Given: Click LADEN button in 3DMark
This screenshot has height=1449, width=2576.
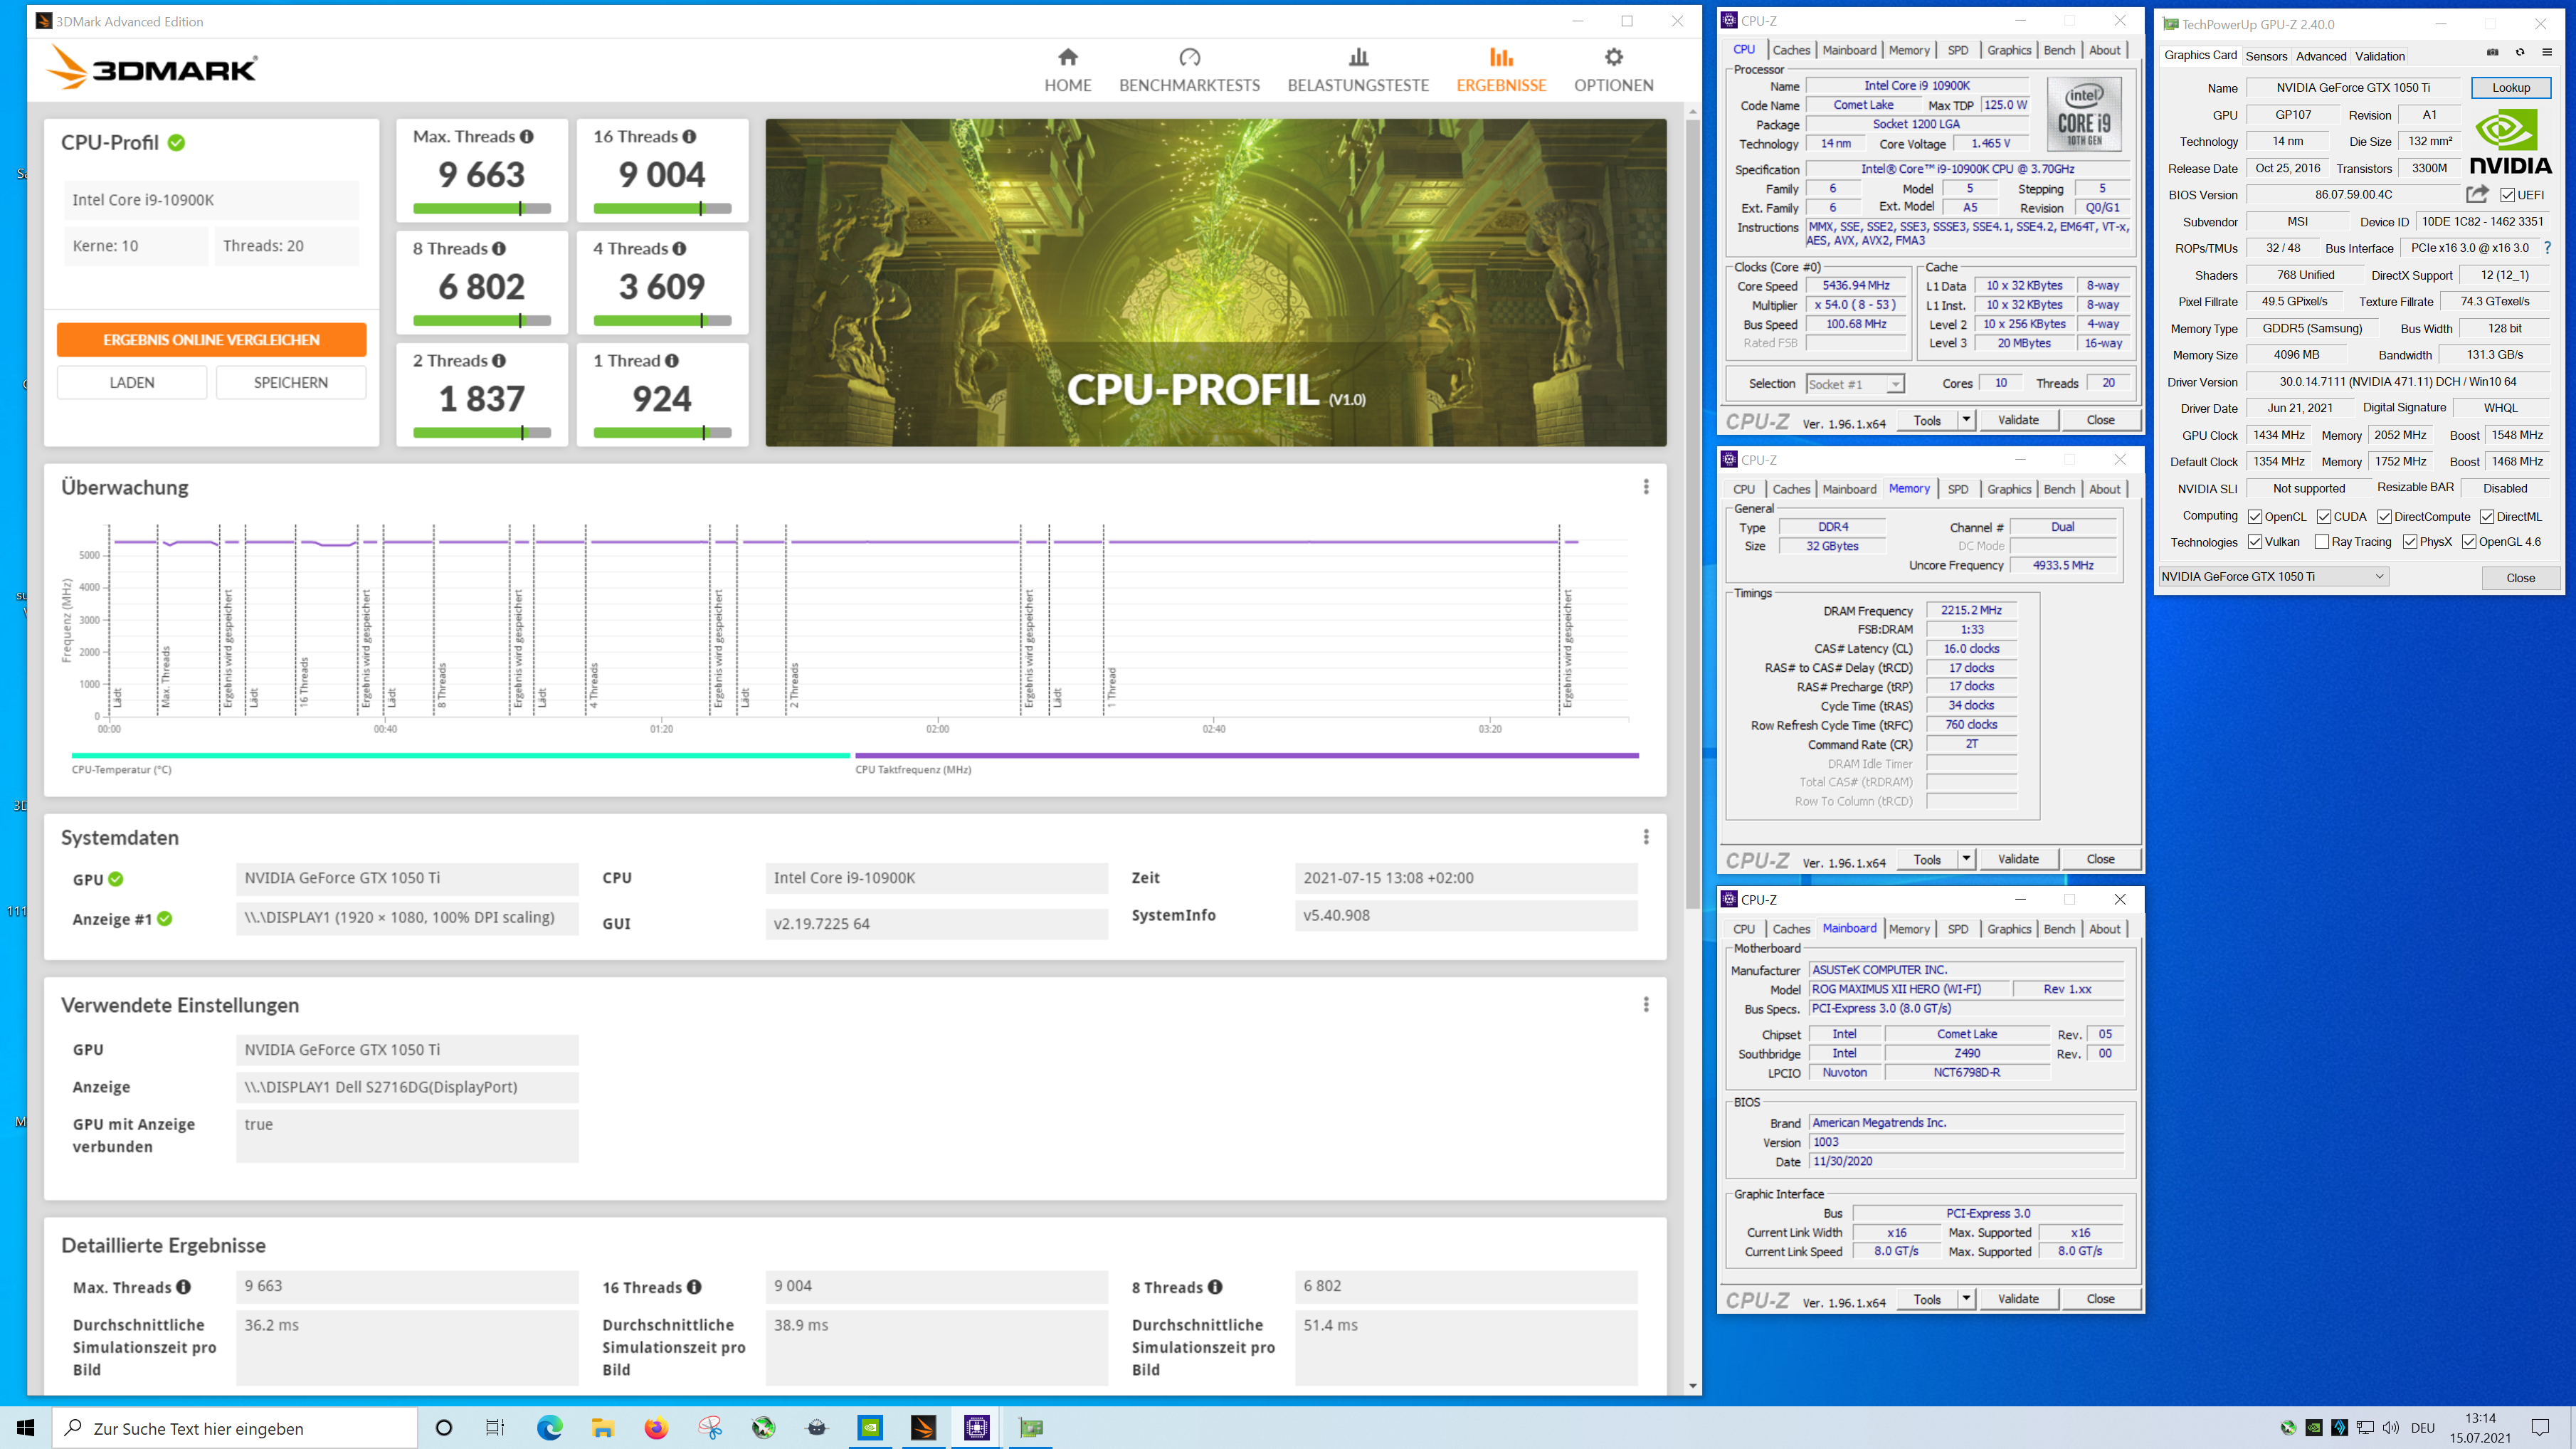Looking at the screenshot, I should 132,382.
